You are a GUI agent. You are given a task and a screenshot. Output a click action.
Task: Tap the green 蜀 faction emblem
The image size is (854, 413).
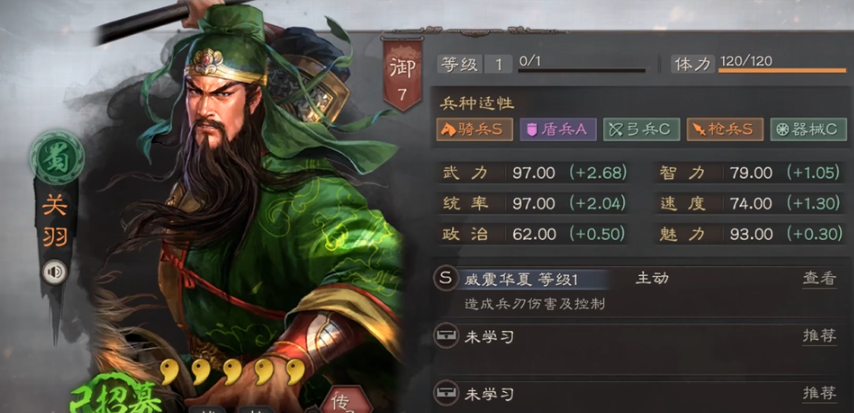pos(57,157)
